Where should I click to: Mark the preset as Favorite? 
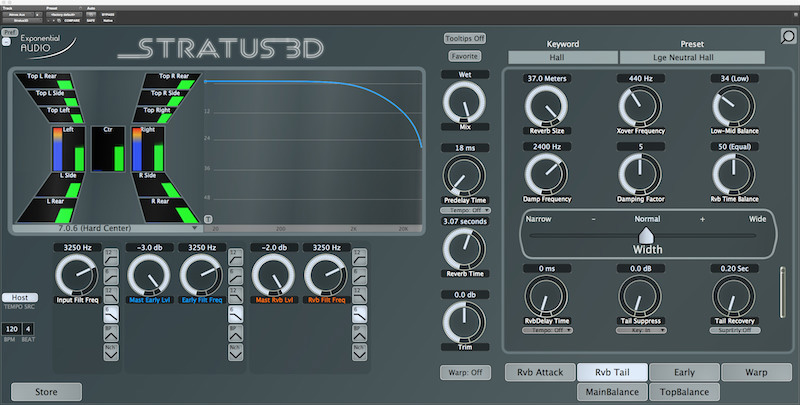[x=465, y=56]
